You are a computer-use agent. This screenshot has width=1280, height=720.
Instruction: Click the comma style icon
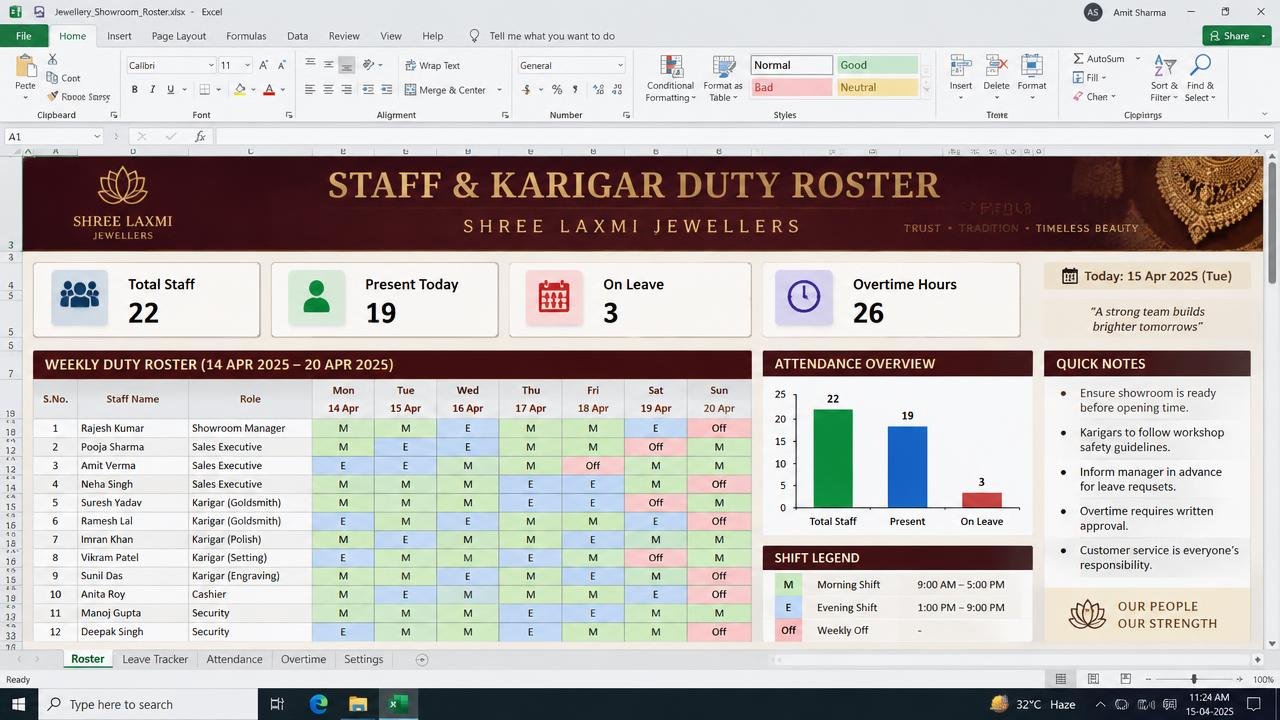[573, 90]
